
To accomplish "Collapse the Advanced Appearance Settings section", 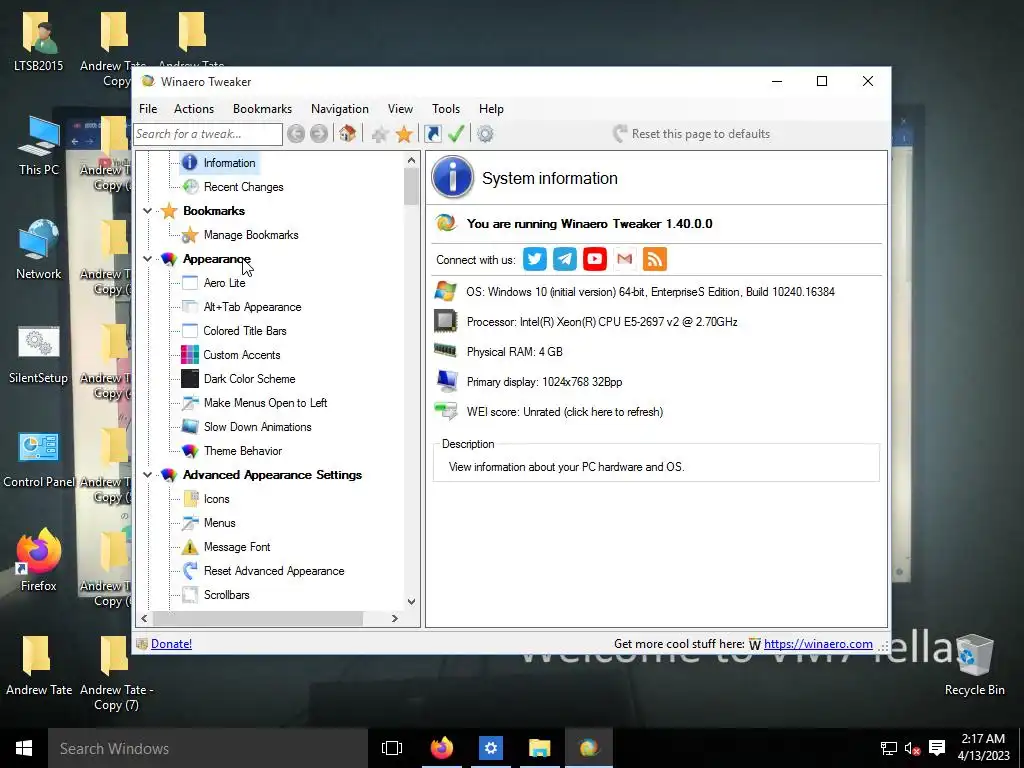I will point(148,475).
